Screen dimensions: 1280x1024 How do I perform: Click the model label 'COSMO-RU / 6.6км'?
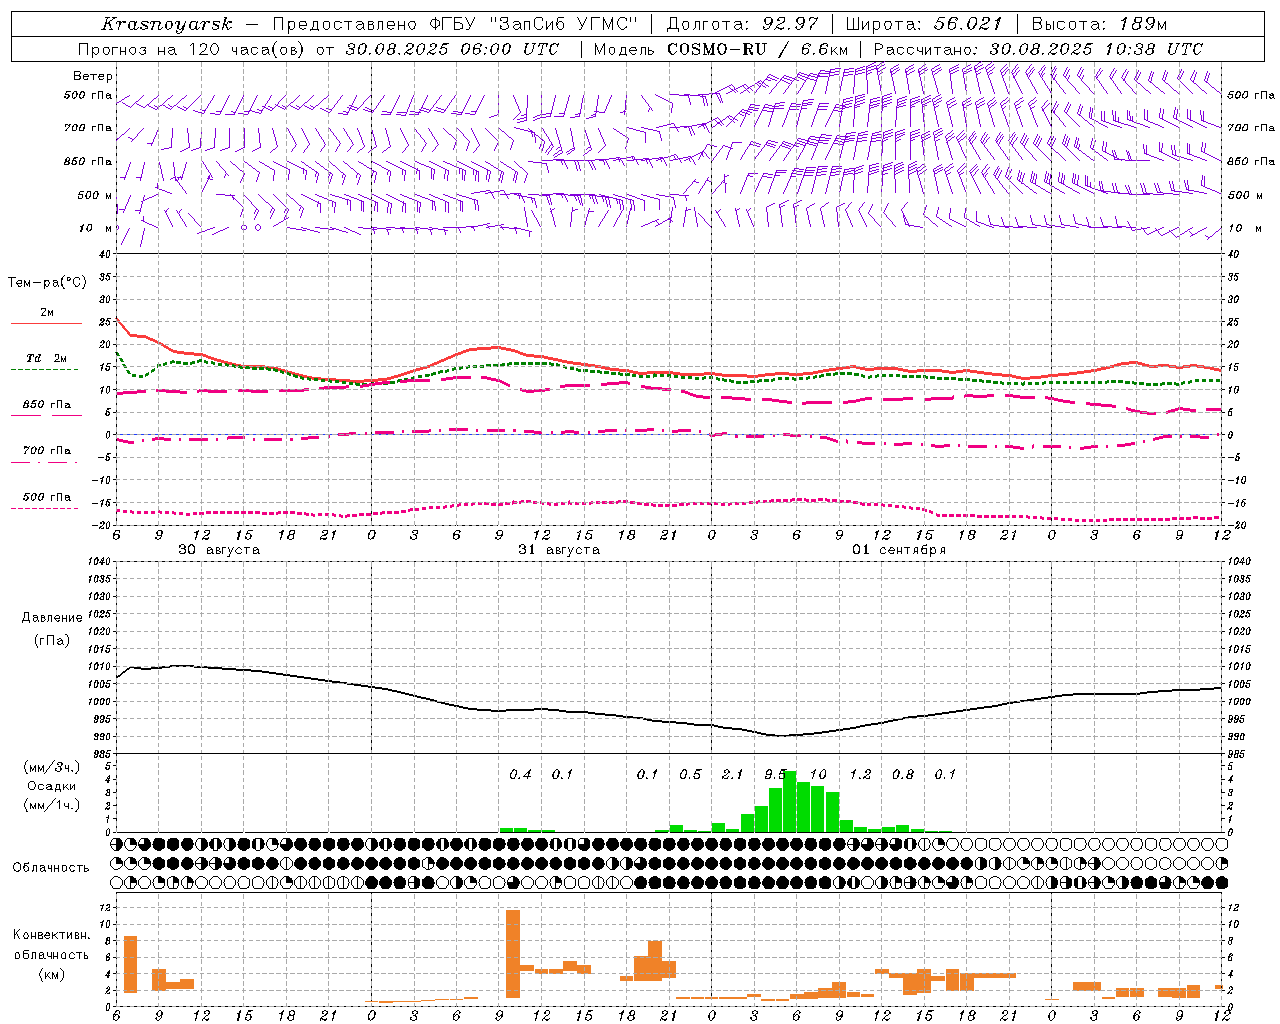point(757,49)
